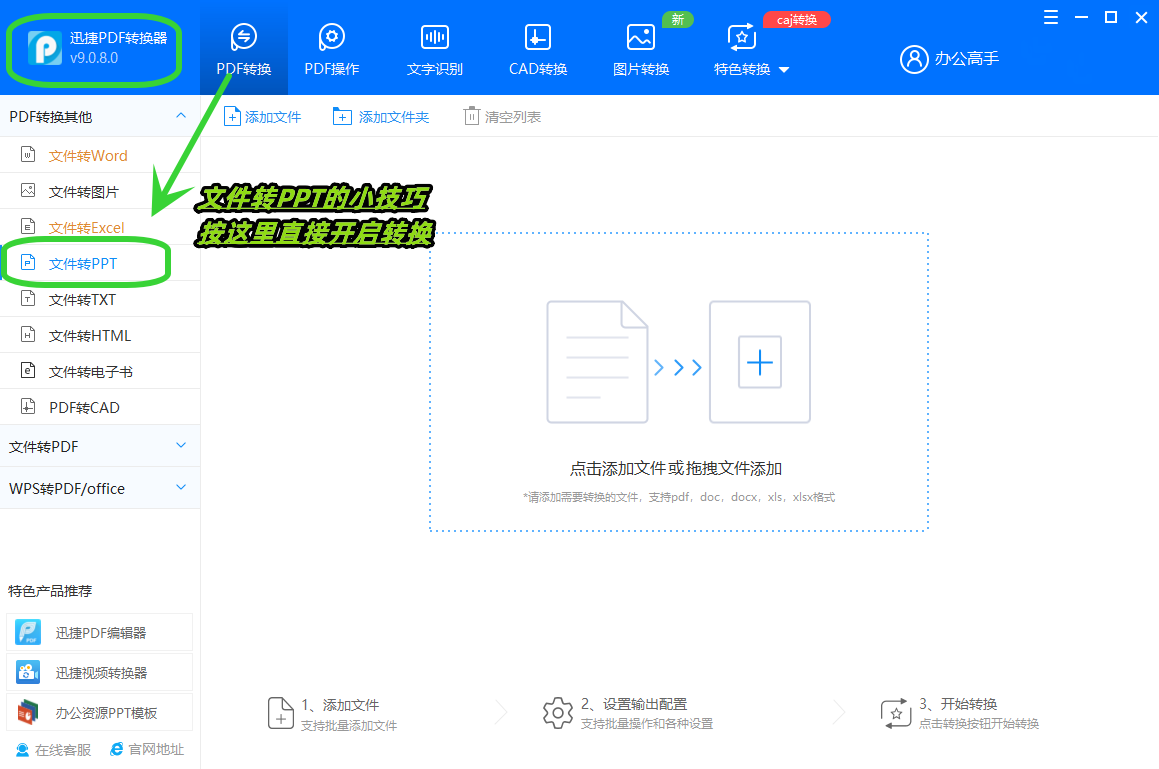This screenshot has height=769, width=1159.
Task: Select 文件转电子书 in sidebar
Action: pos(100,371)
